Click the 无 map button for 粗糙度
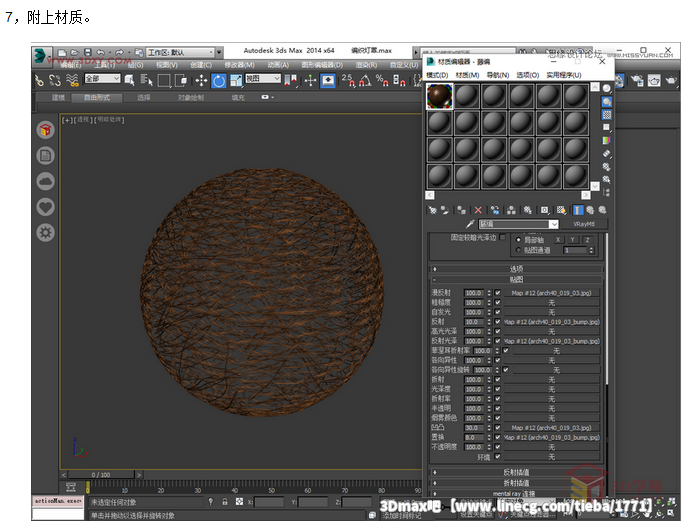692x525 pixels. point(551,303)
